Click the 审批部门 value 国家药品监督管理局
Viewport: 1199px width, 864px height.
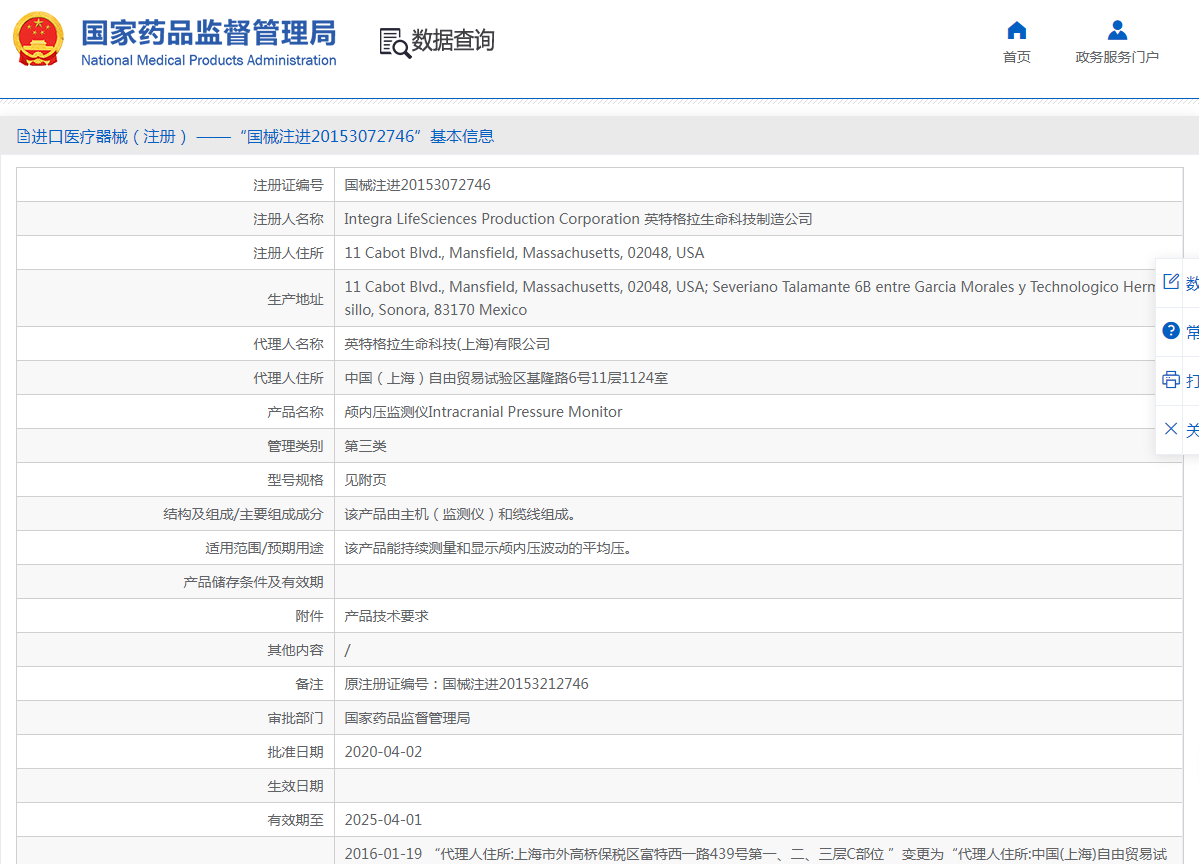pyautogui.click(x=407, y=718)
